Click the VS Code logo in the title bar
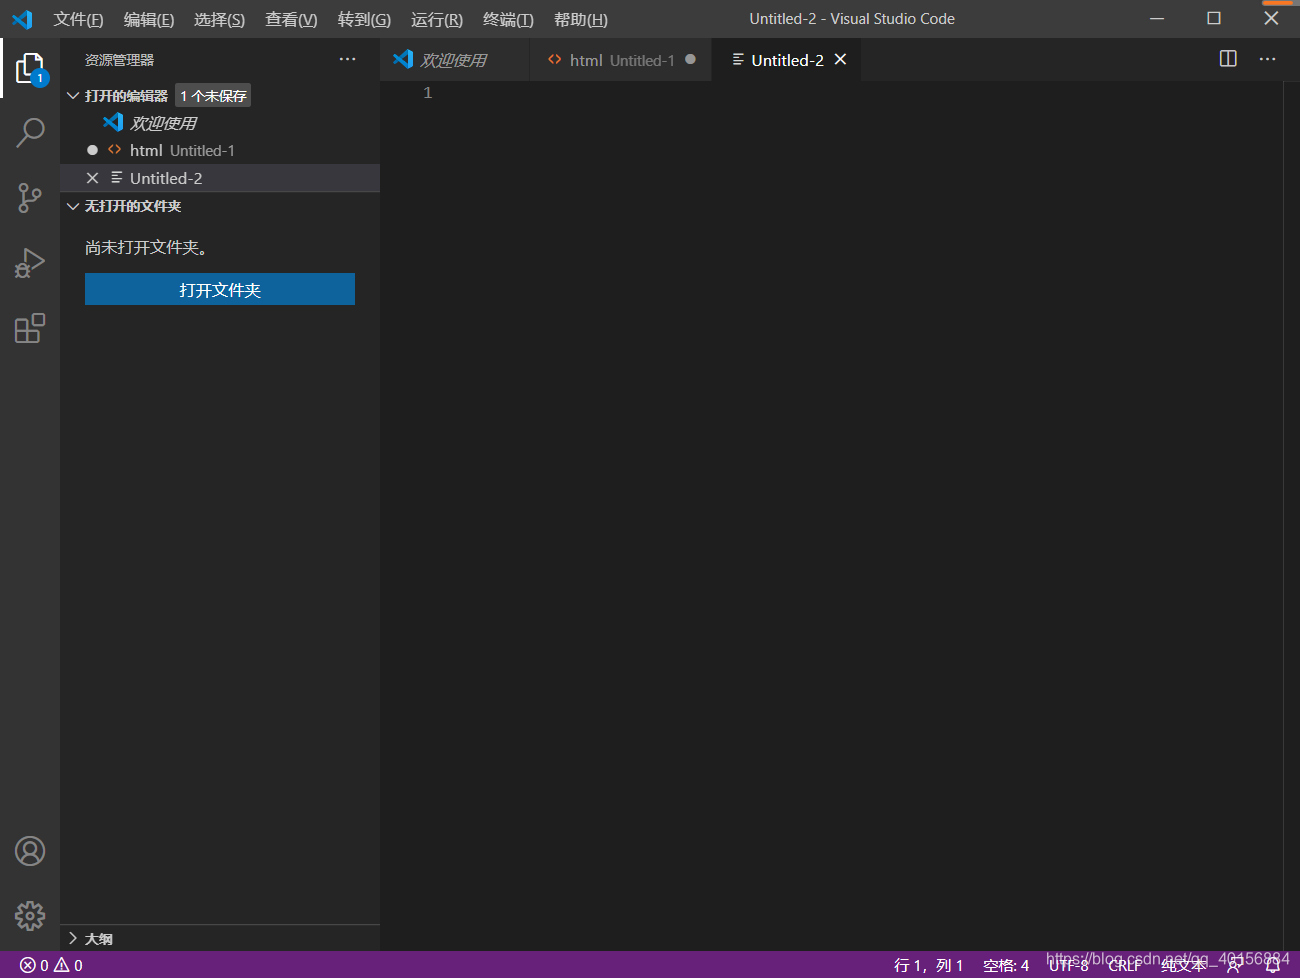 22,19
